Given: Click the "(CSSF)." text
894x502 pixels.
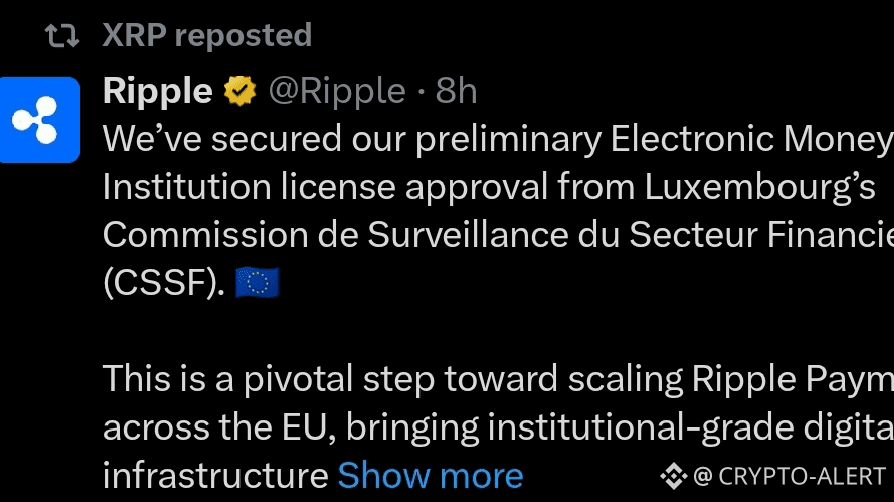Looking at the screenshot, I should tap(164, 283).
